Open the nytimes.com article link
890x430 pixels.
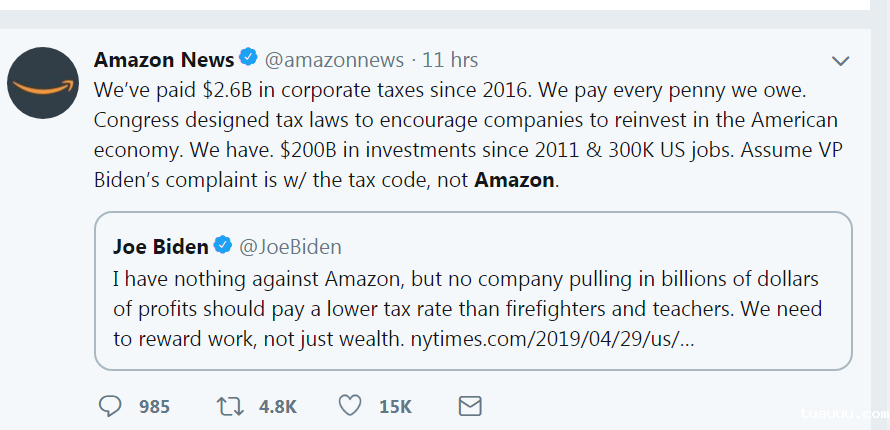(553, 339)
